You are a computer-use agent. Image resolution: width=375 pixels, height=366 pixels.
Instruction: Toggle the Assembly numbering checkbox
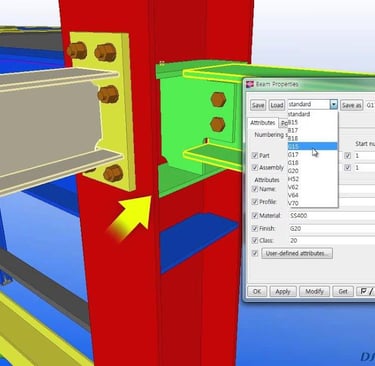255,167
